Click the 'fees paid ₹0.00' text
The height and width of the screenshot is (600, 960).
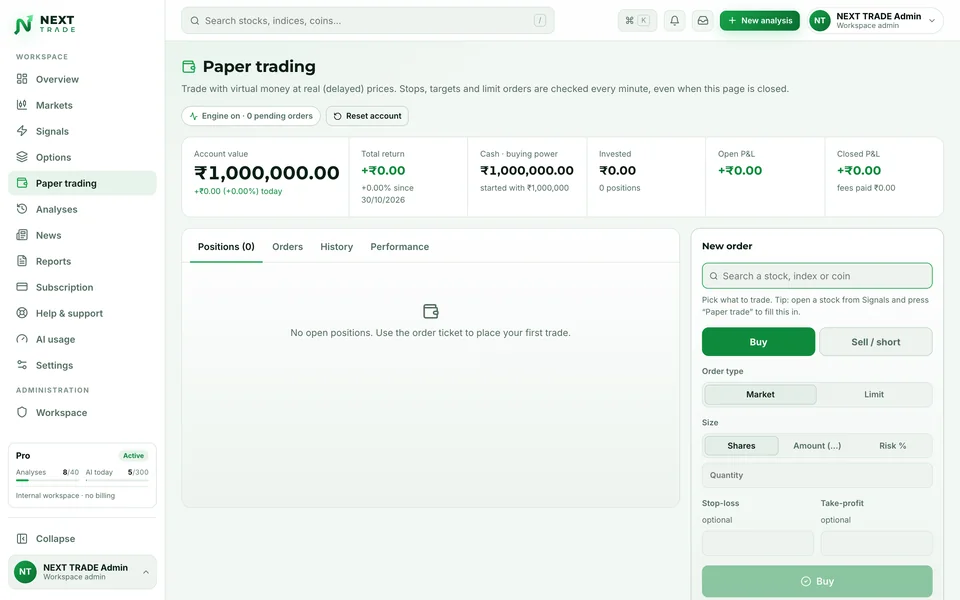866,188
